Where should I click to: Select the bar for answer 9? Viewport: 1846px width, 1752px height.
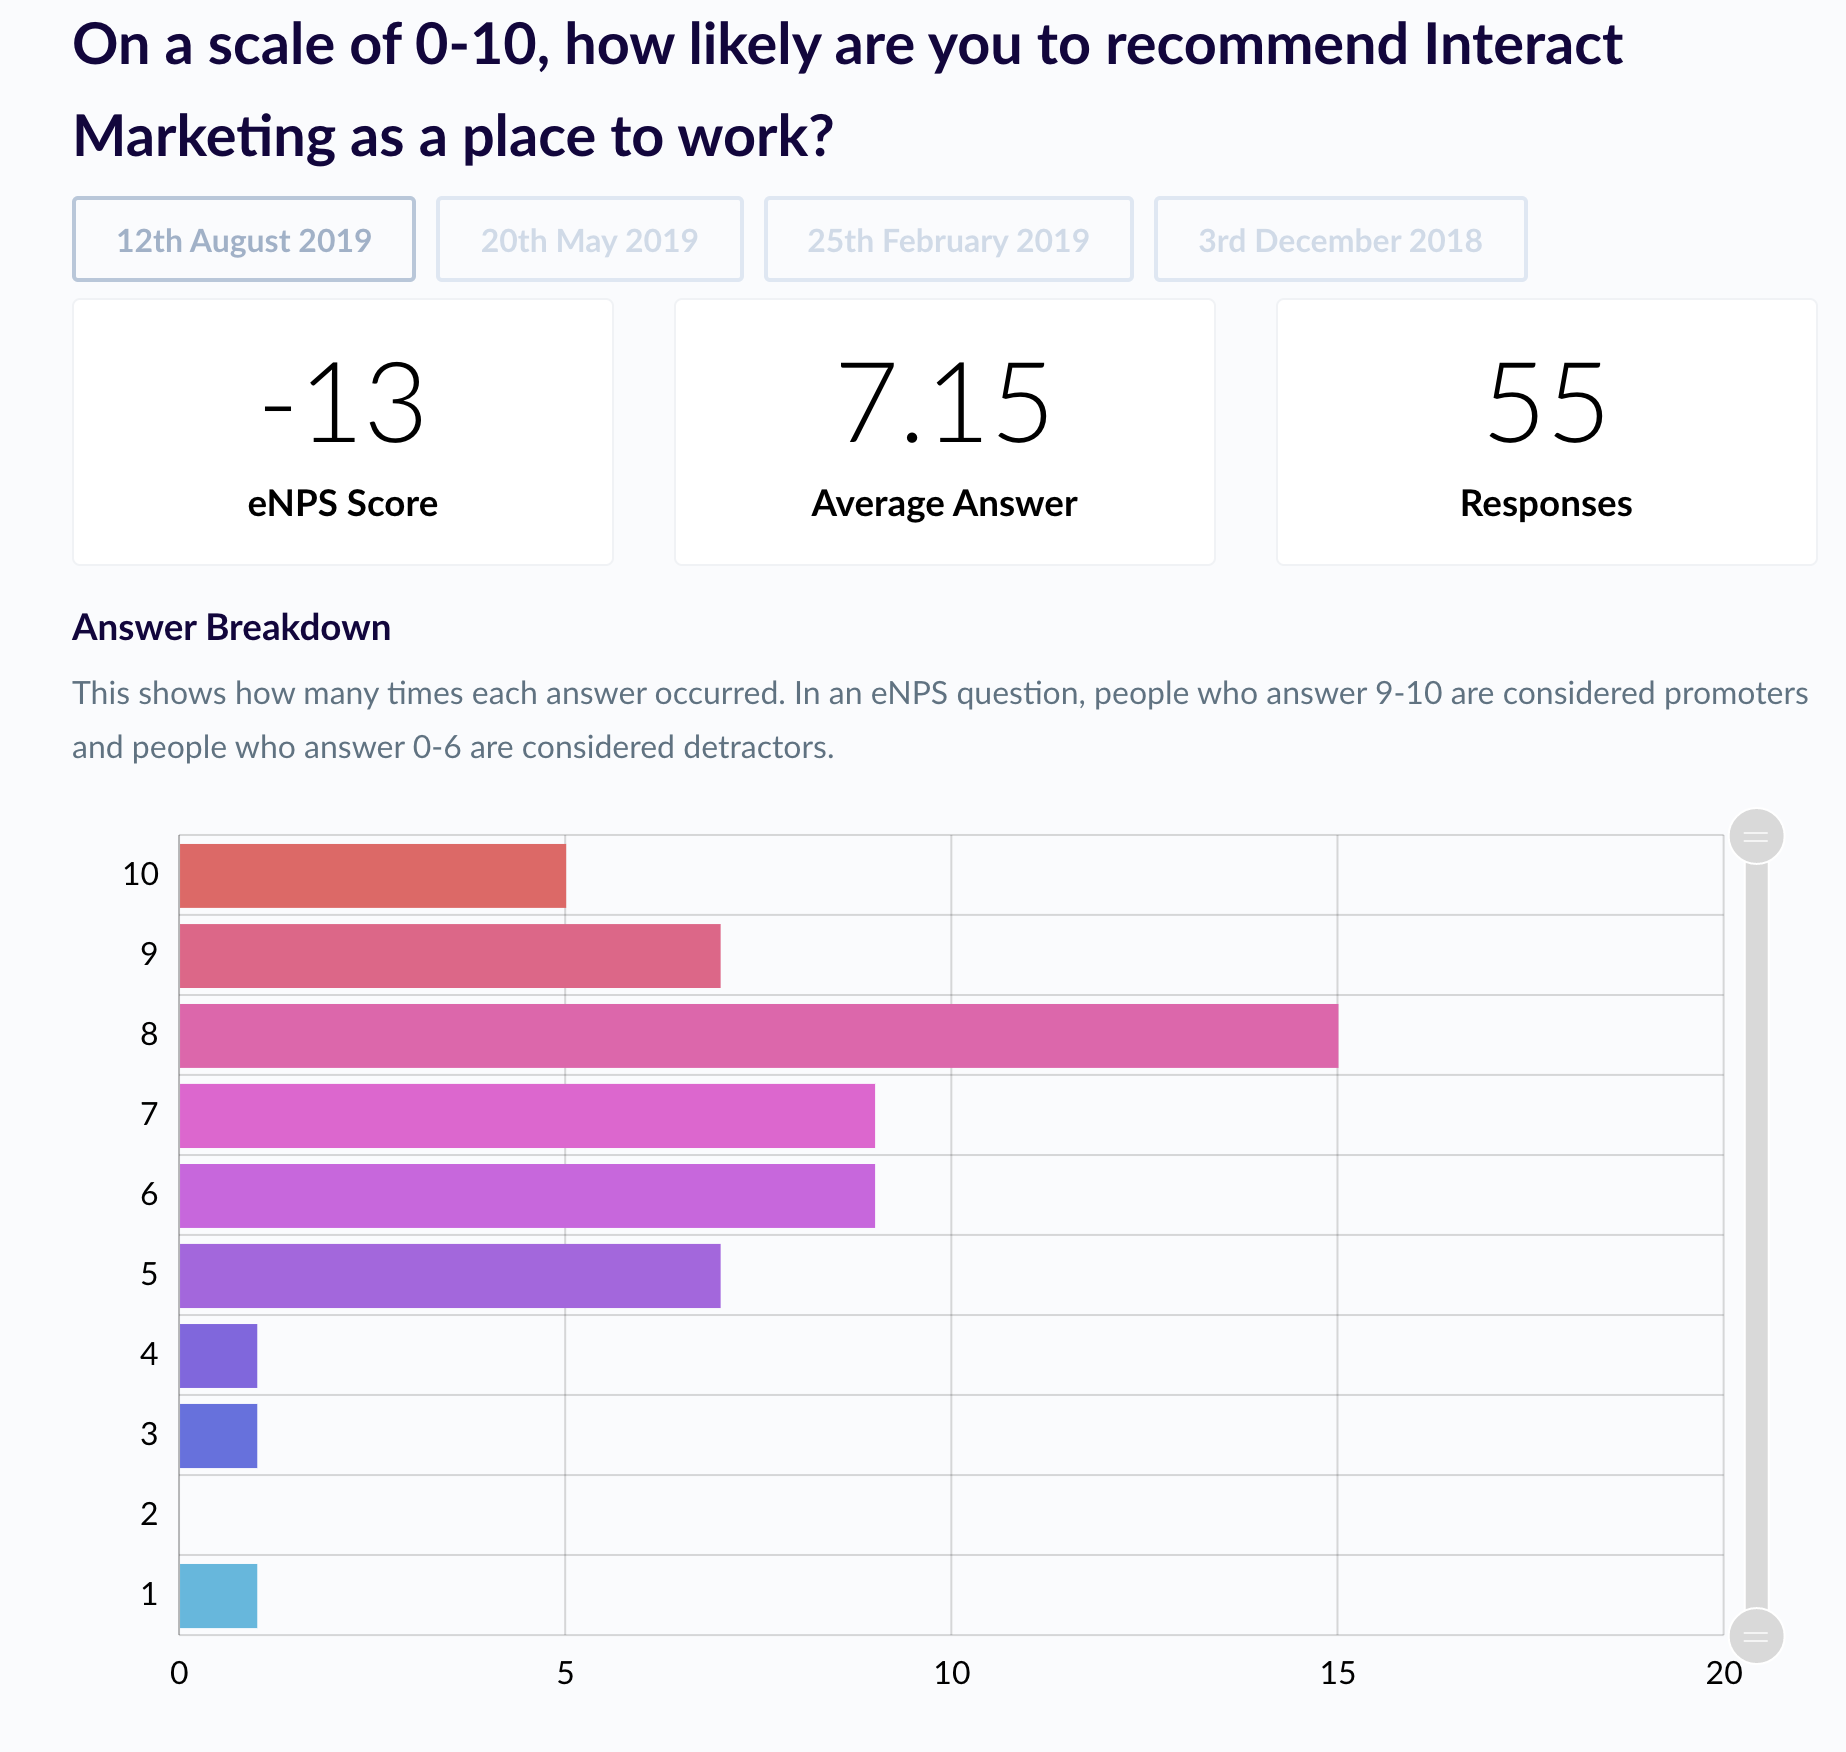[450, 953]
